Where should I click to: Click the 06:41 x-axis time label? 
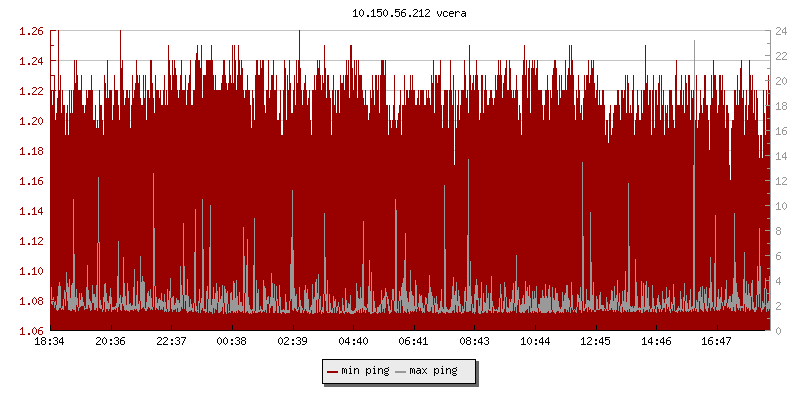pos(414,341)
